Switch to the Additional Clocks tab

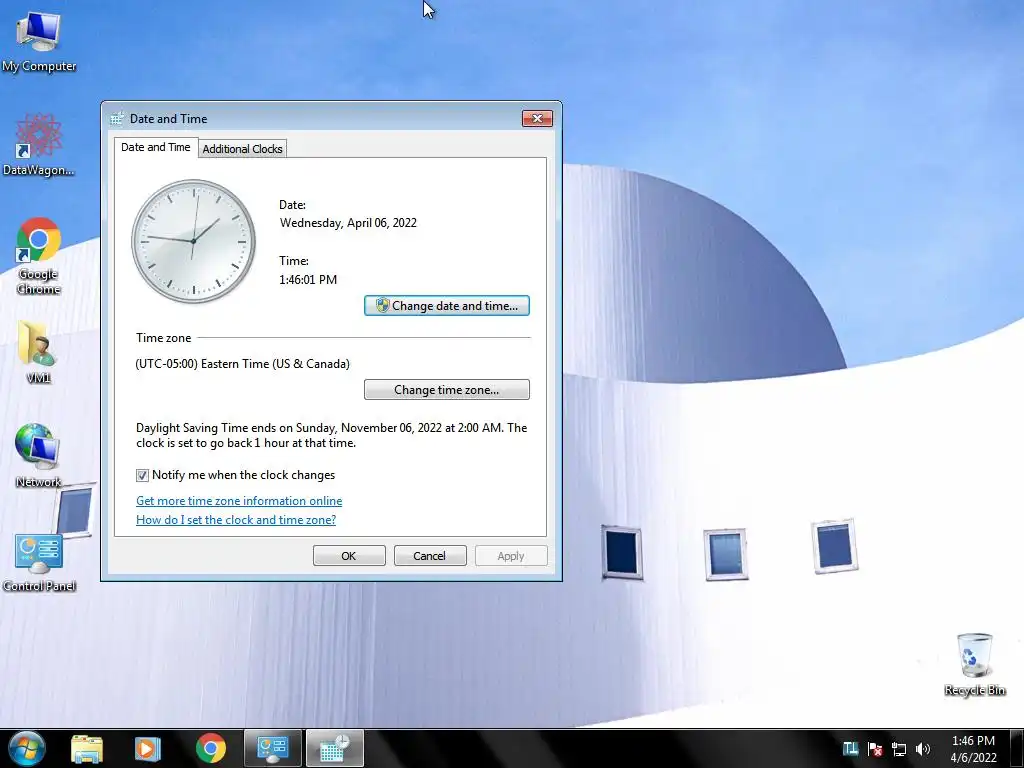(x=242, y=149)
